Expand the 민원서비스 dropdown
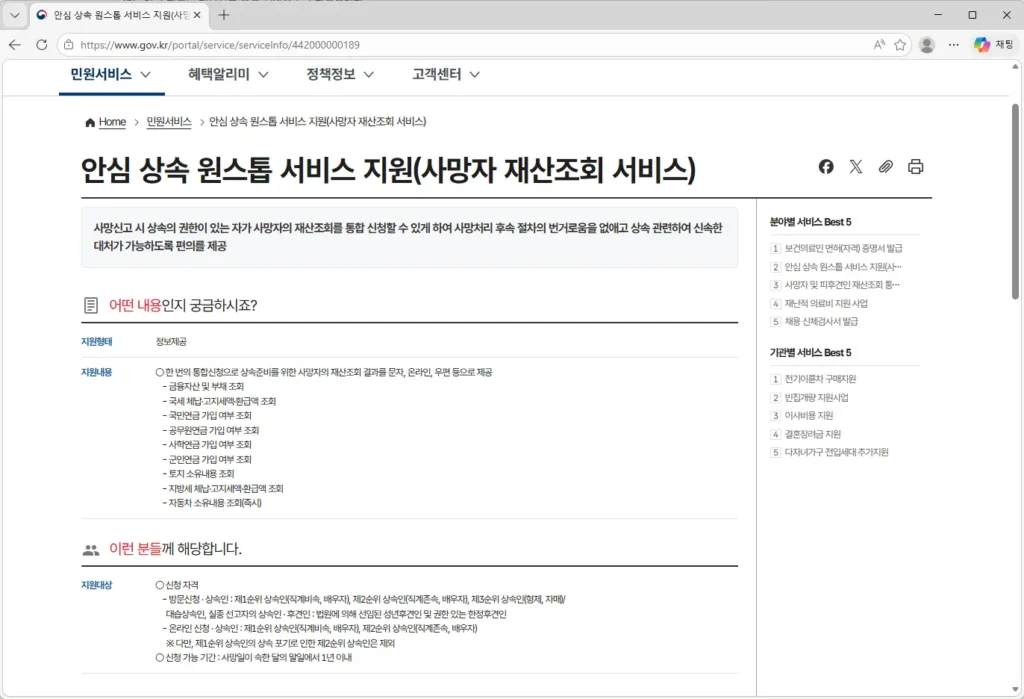 [x=110, y=74]
